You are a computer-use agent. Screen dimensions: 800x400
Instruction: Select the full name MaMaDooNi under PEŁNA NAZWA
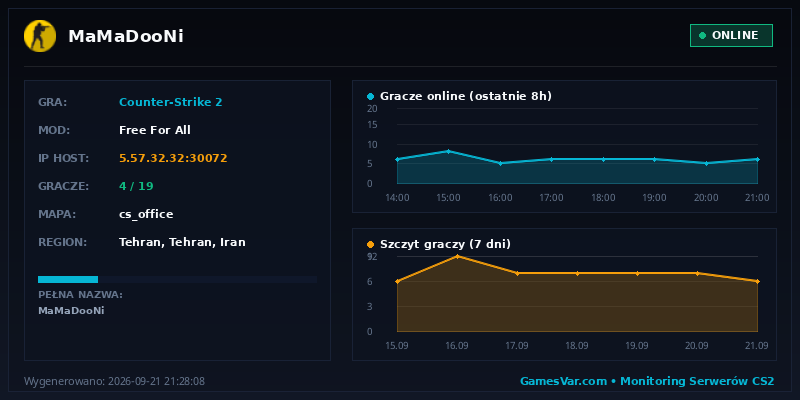[x=71, y=310]
